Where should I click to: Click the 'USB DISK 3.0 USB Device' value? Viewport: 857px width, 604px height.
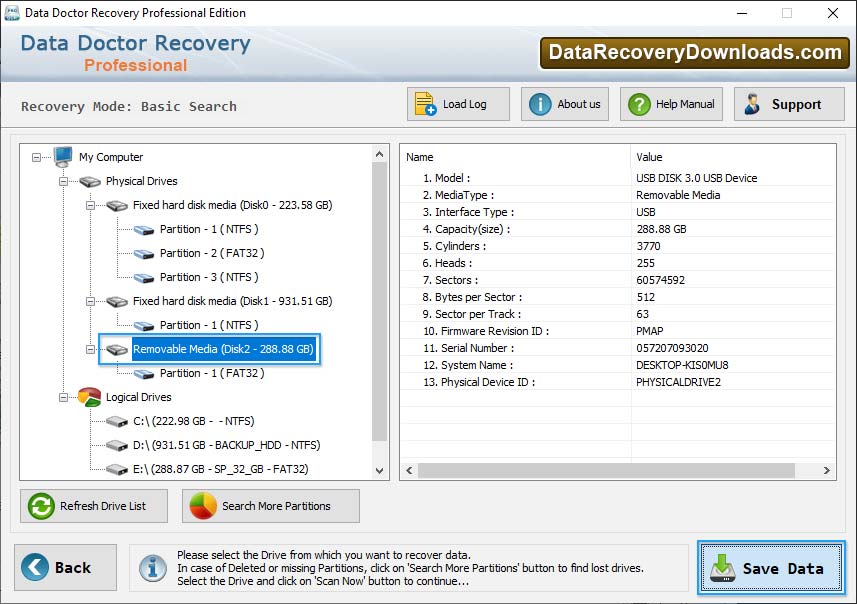pos(696,178)
